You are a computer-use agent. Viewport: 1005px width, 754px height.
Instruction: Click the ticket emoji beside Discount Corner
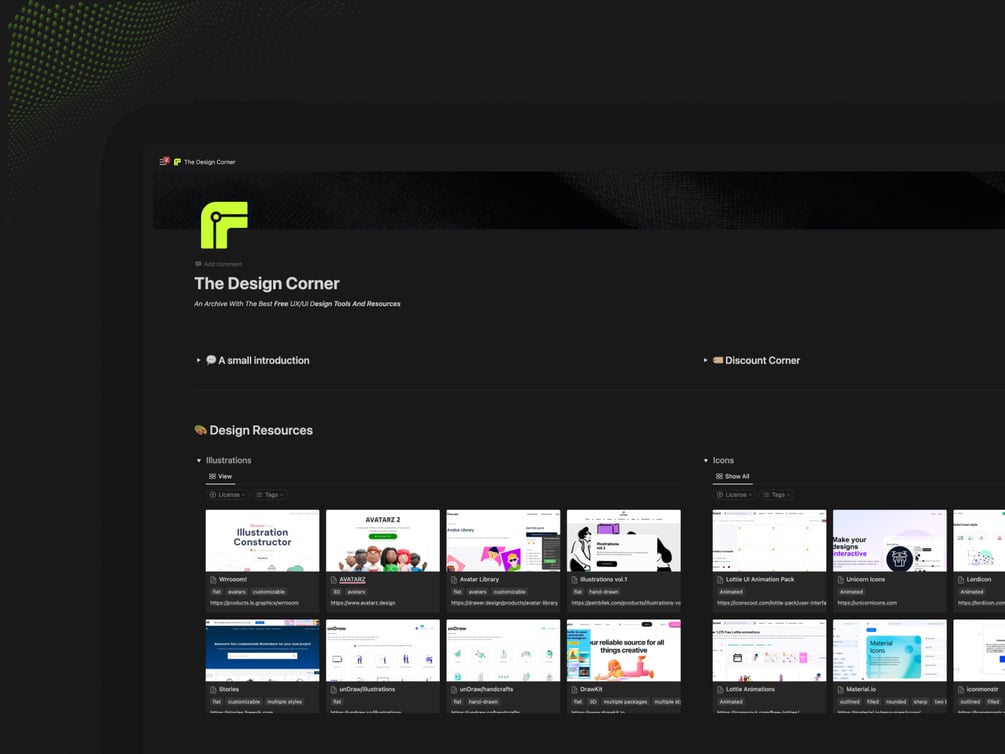(x=718, y=360)
